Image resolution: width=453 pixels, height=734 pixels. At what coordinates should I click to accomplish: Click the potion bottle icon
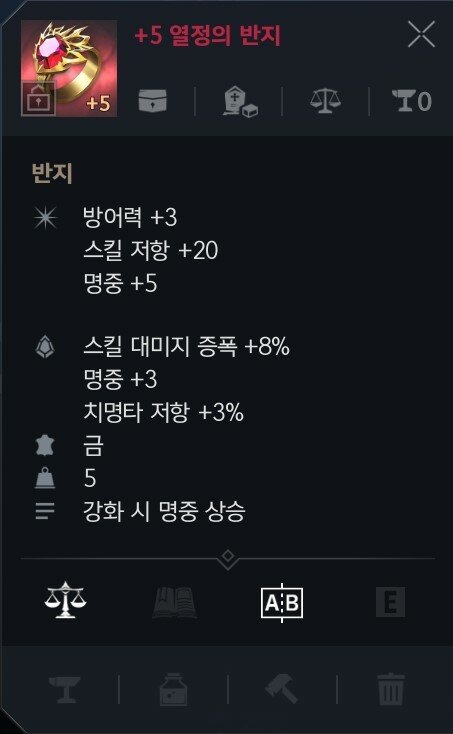click(174, 689)
